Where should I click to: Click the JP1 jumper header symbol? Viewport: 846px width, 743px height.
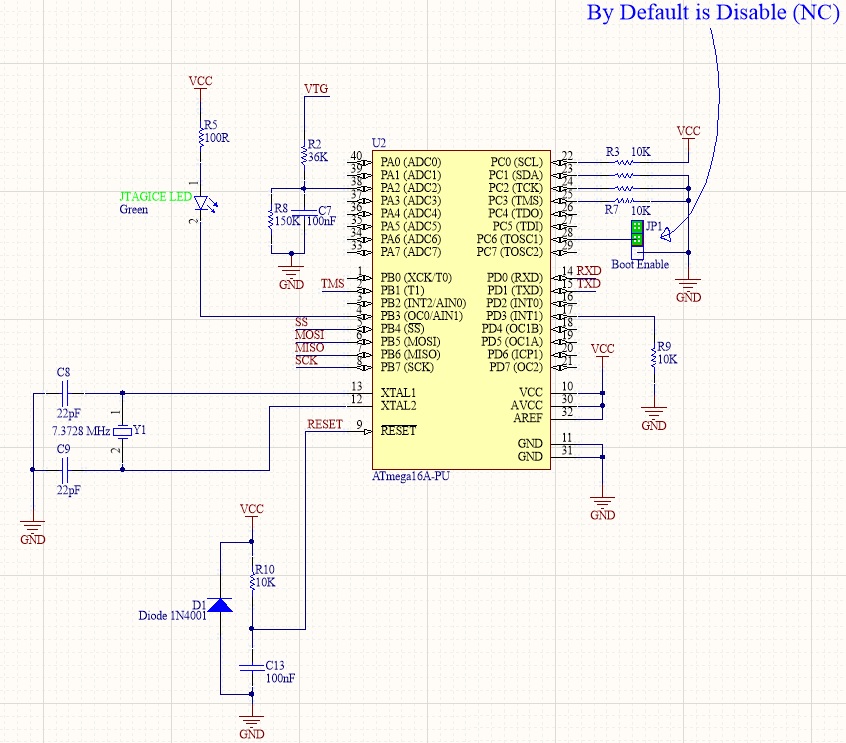tap(637, 239)
